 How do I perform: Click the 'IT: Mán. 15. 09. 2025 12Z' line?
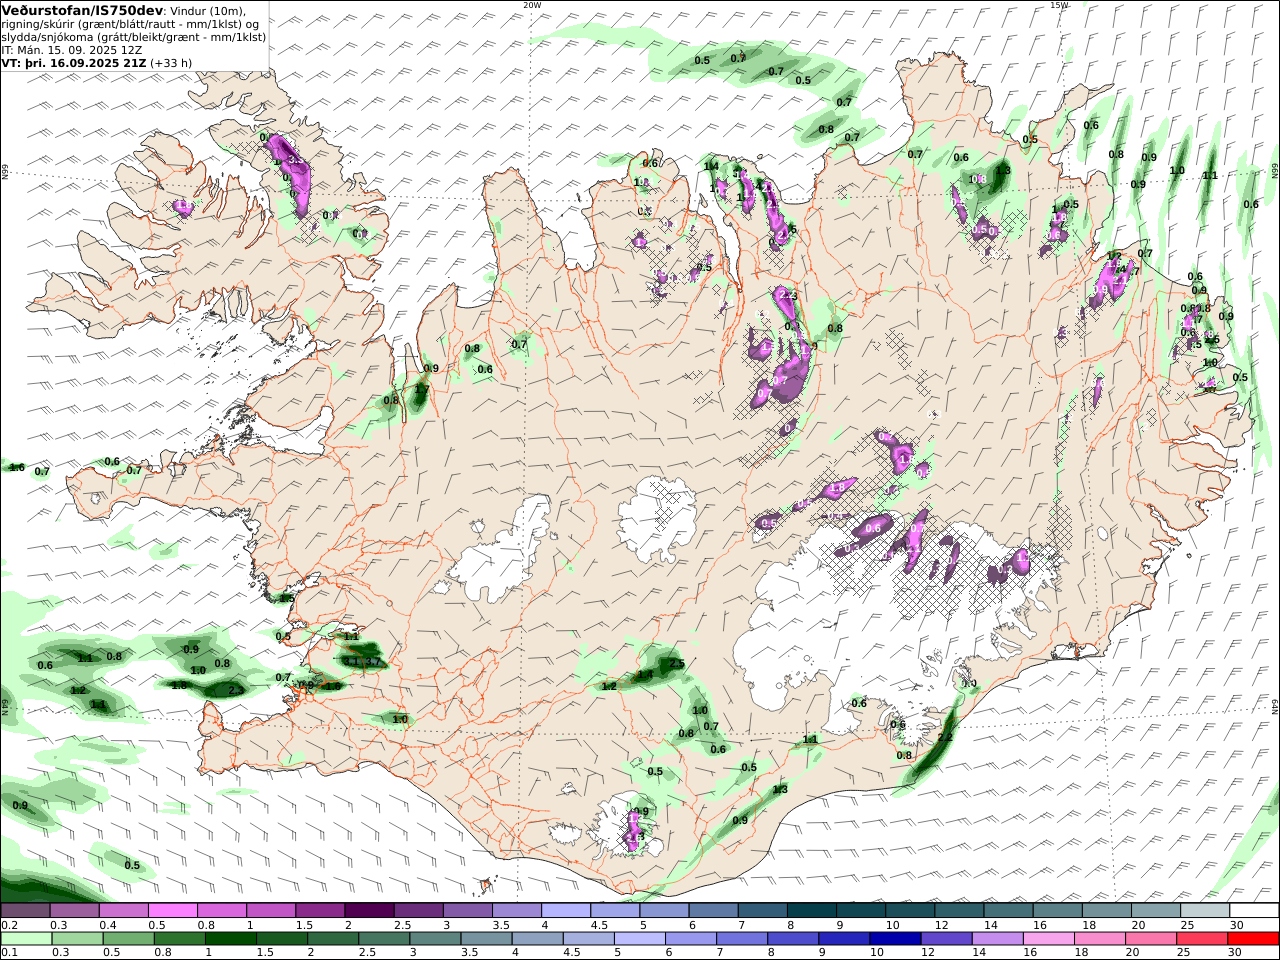coord(72,50)
